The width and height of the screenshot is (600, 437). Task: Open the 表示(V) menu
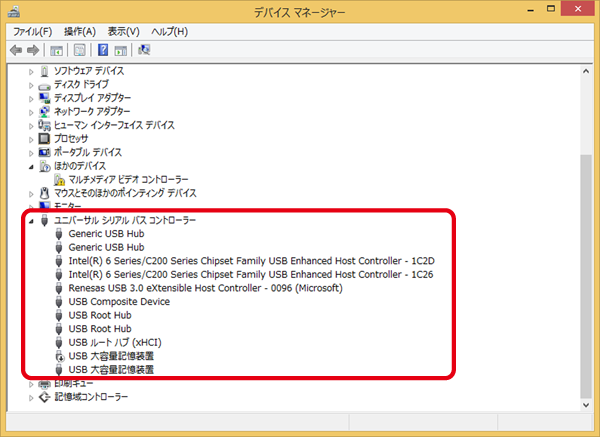click(x=123, y=31)
